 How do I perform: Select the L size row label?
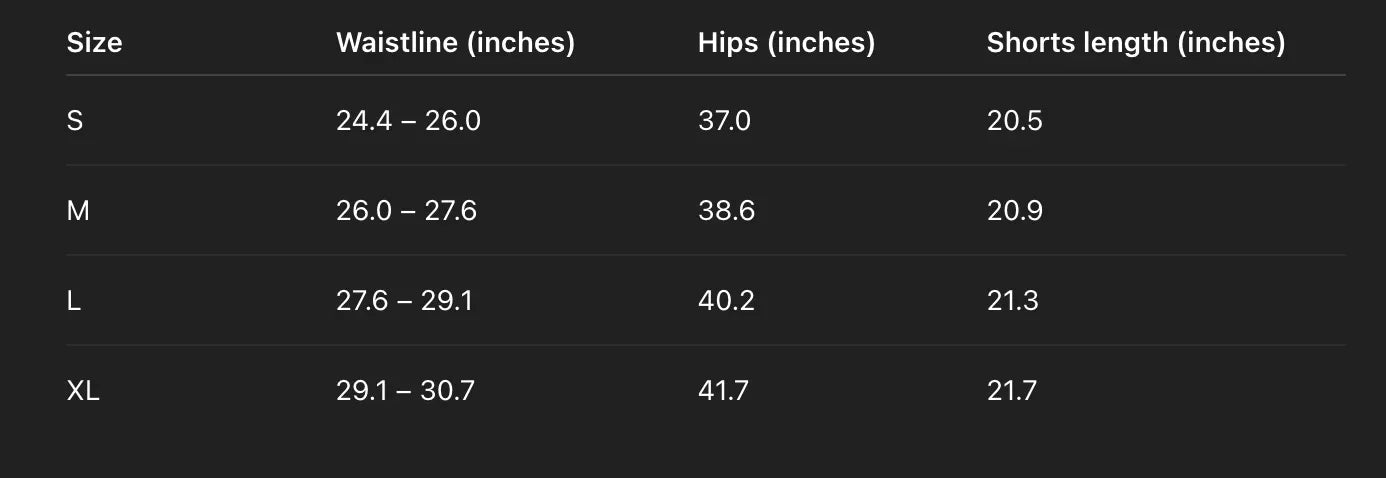pyautogui.click(x=74, y=301)
